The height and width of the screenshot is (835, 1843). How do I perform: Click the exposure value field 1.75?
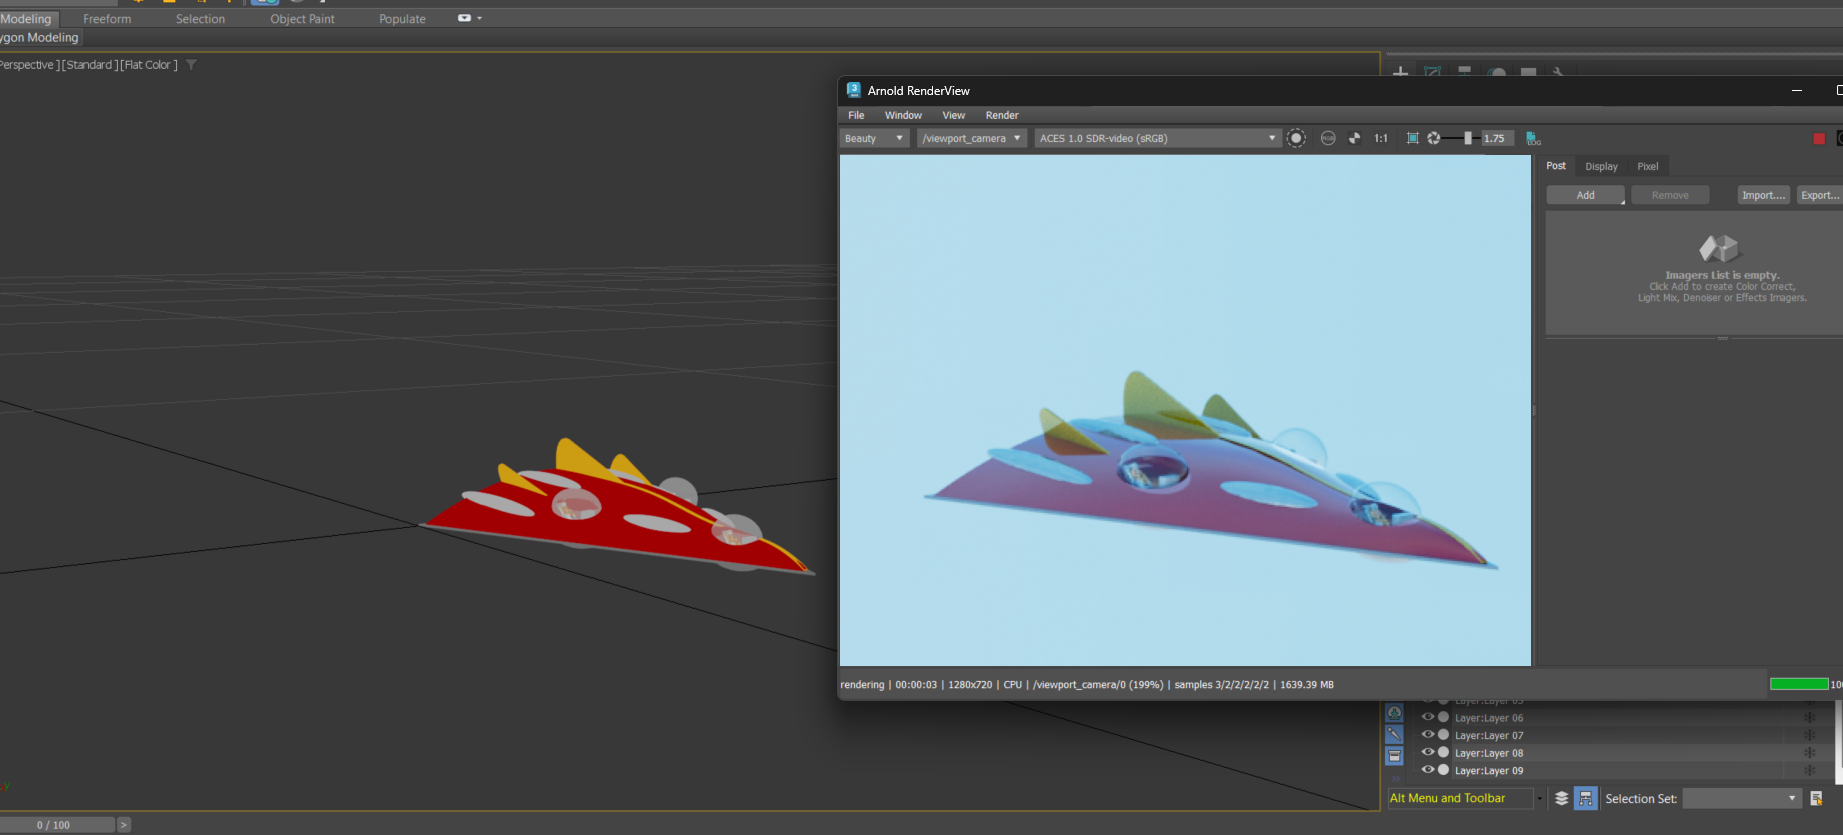(x=1496, y=138)
